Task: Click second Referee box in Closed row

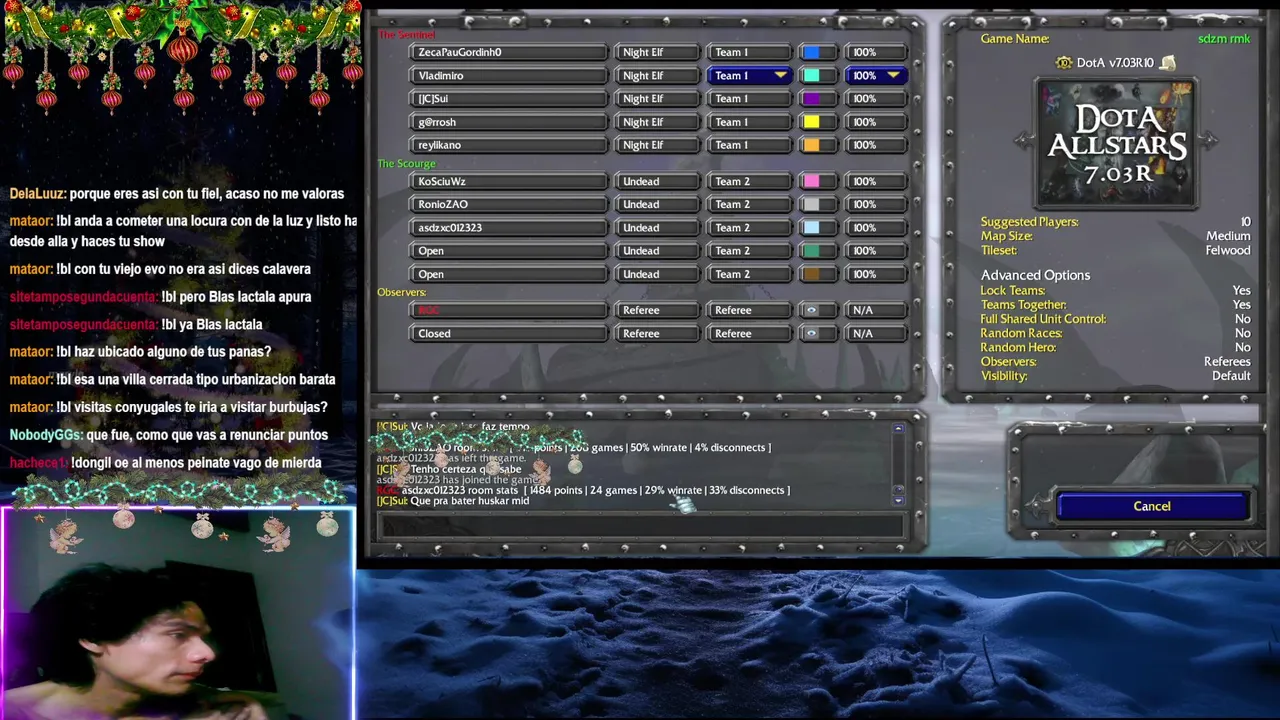Action: pyautogui.click(x=750, y=333)
